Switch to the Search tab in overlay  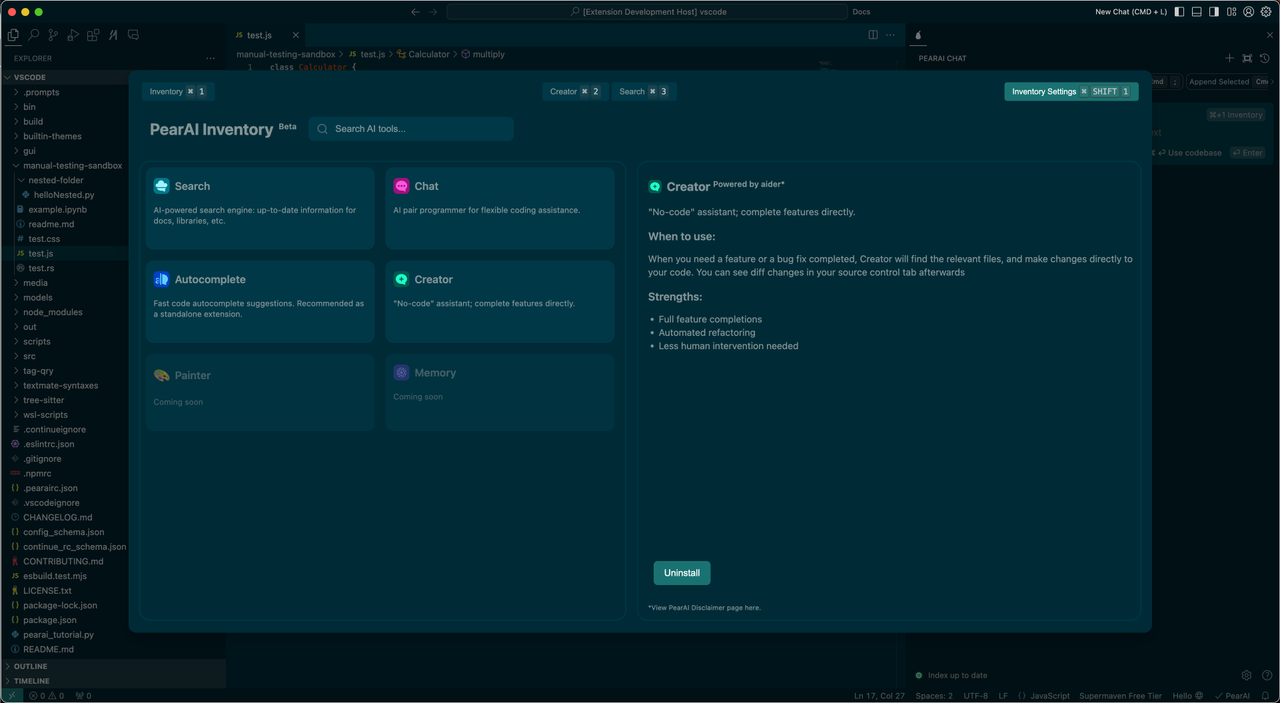tap(644, 91)
